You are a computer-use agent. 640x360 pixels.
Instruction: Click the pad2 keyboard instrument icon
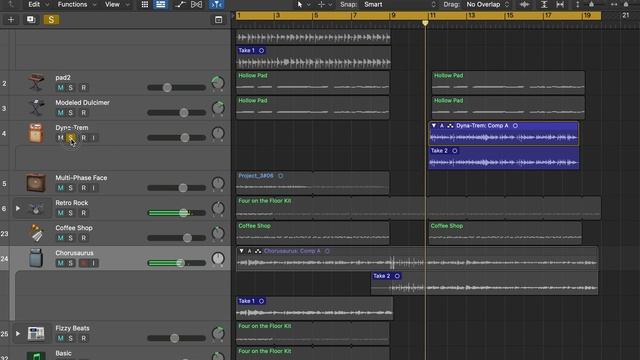coord(36,83)
